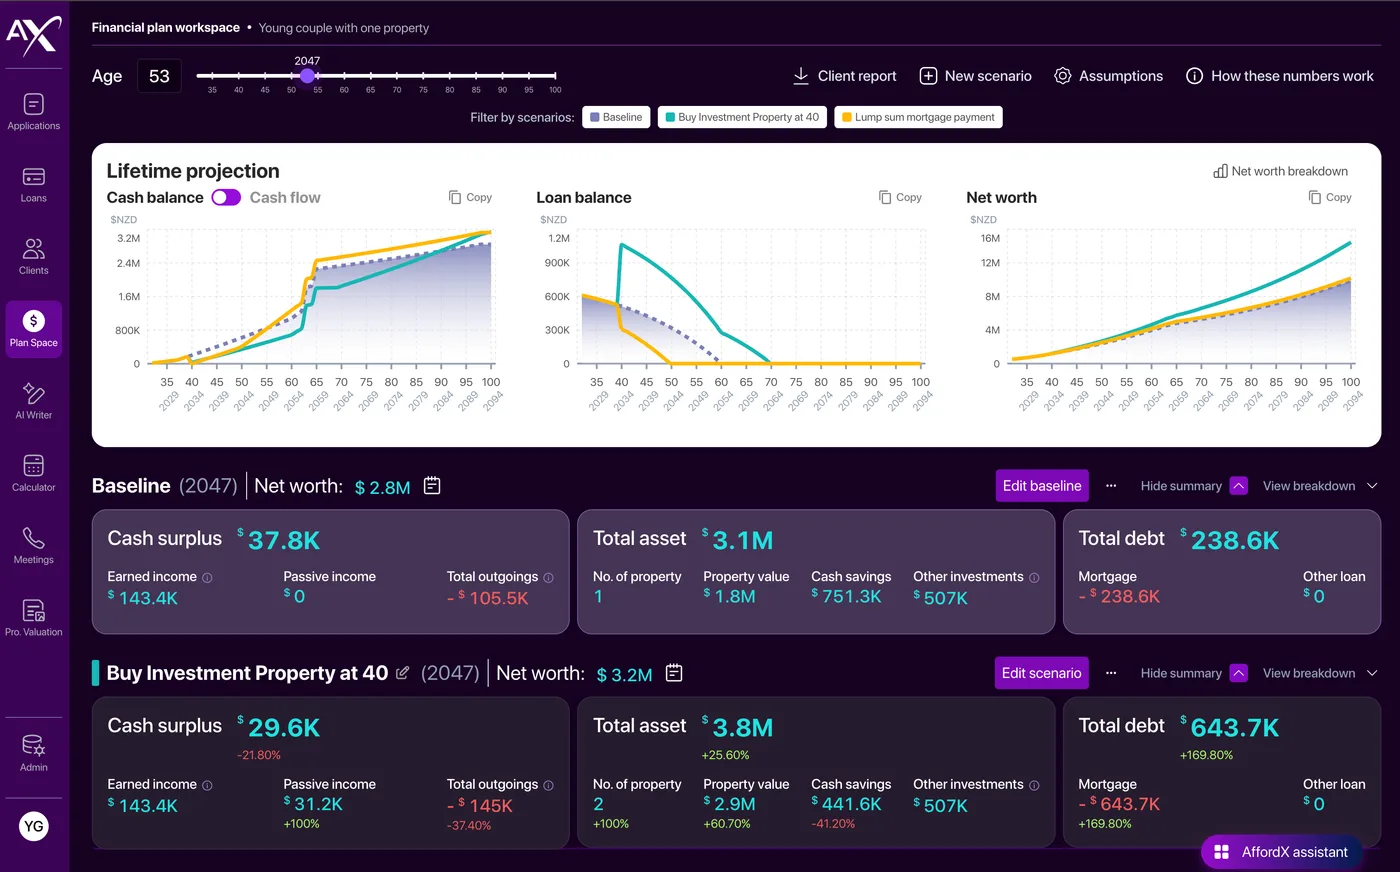Click the Cash flow label

pos(285,197)
